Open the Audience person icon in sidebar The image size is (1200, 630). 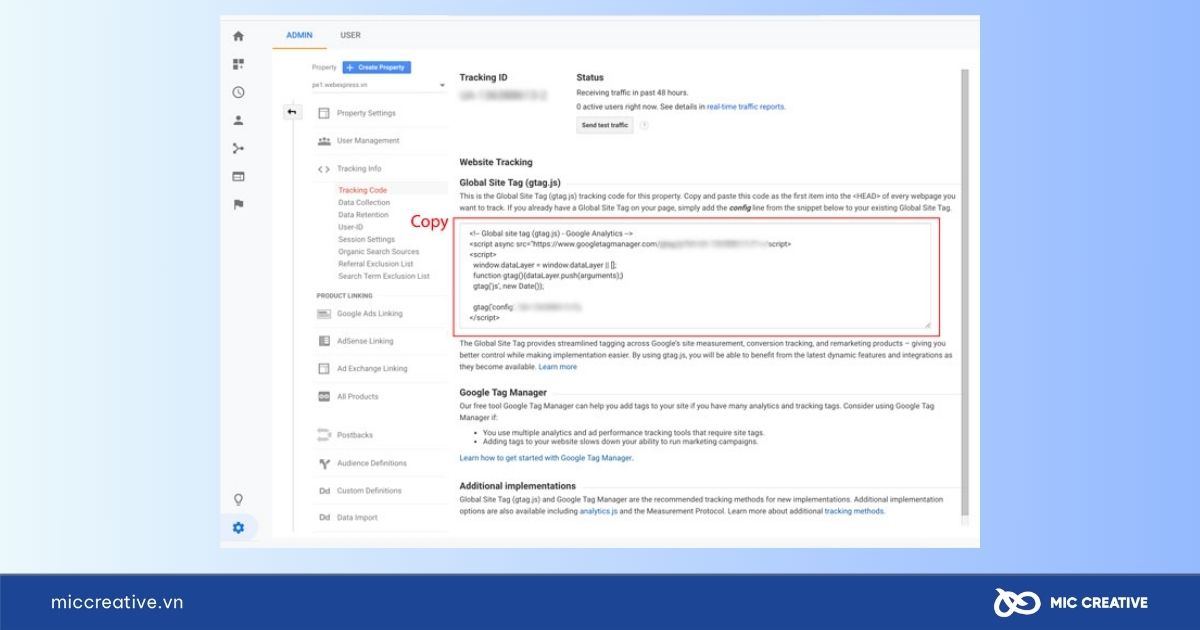click(238, 120)
